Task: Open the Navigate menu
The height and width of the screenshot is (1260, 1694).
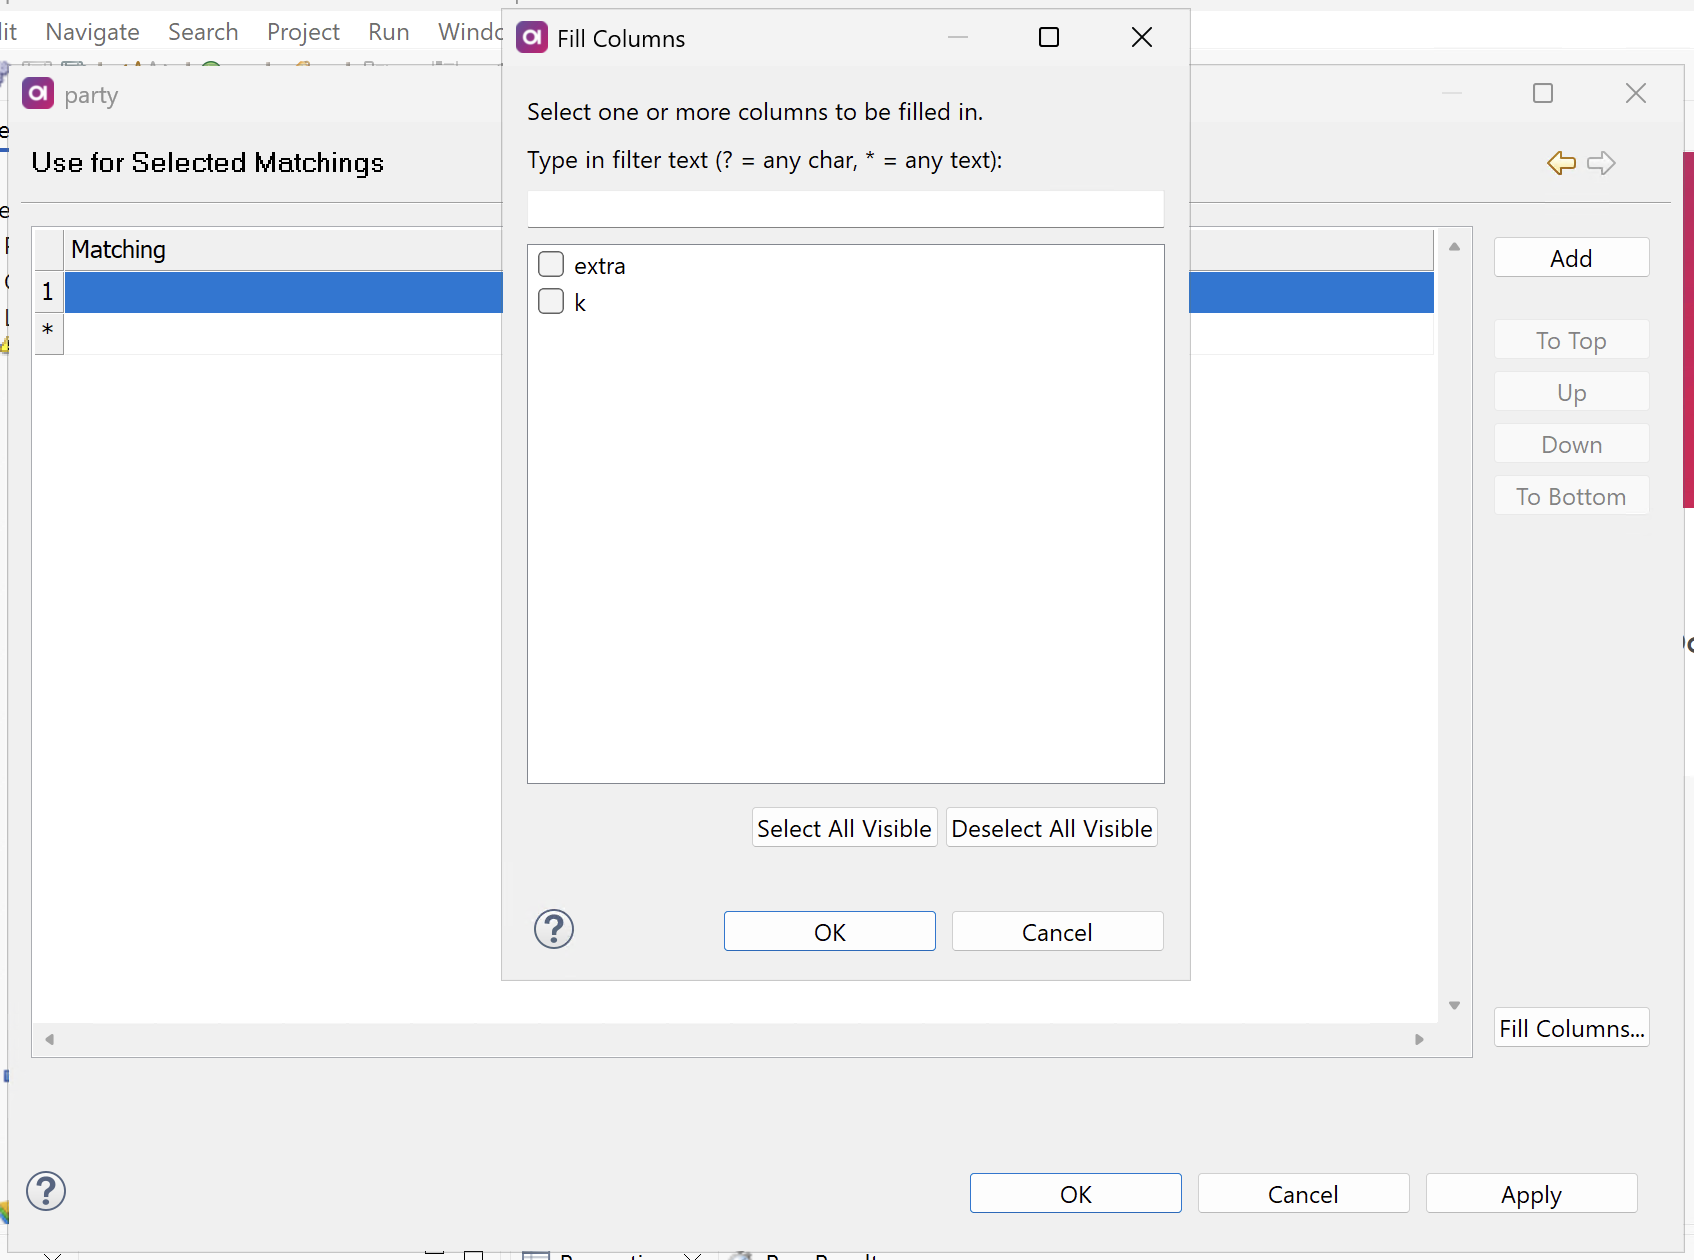Action: [x=92, y=32]
